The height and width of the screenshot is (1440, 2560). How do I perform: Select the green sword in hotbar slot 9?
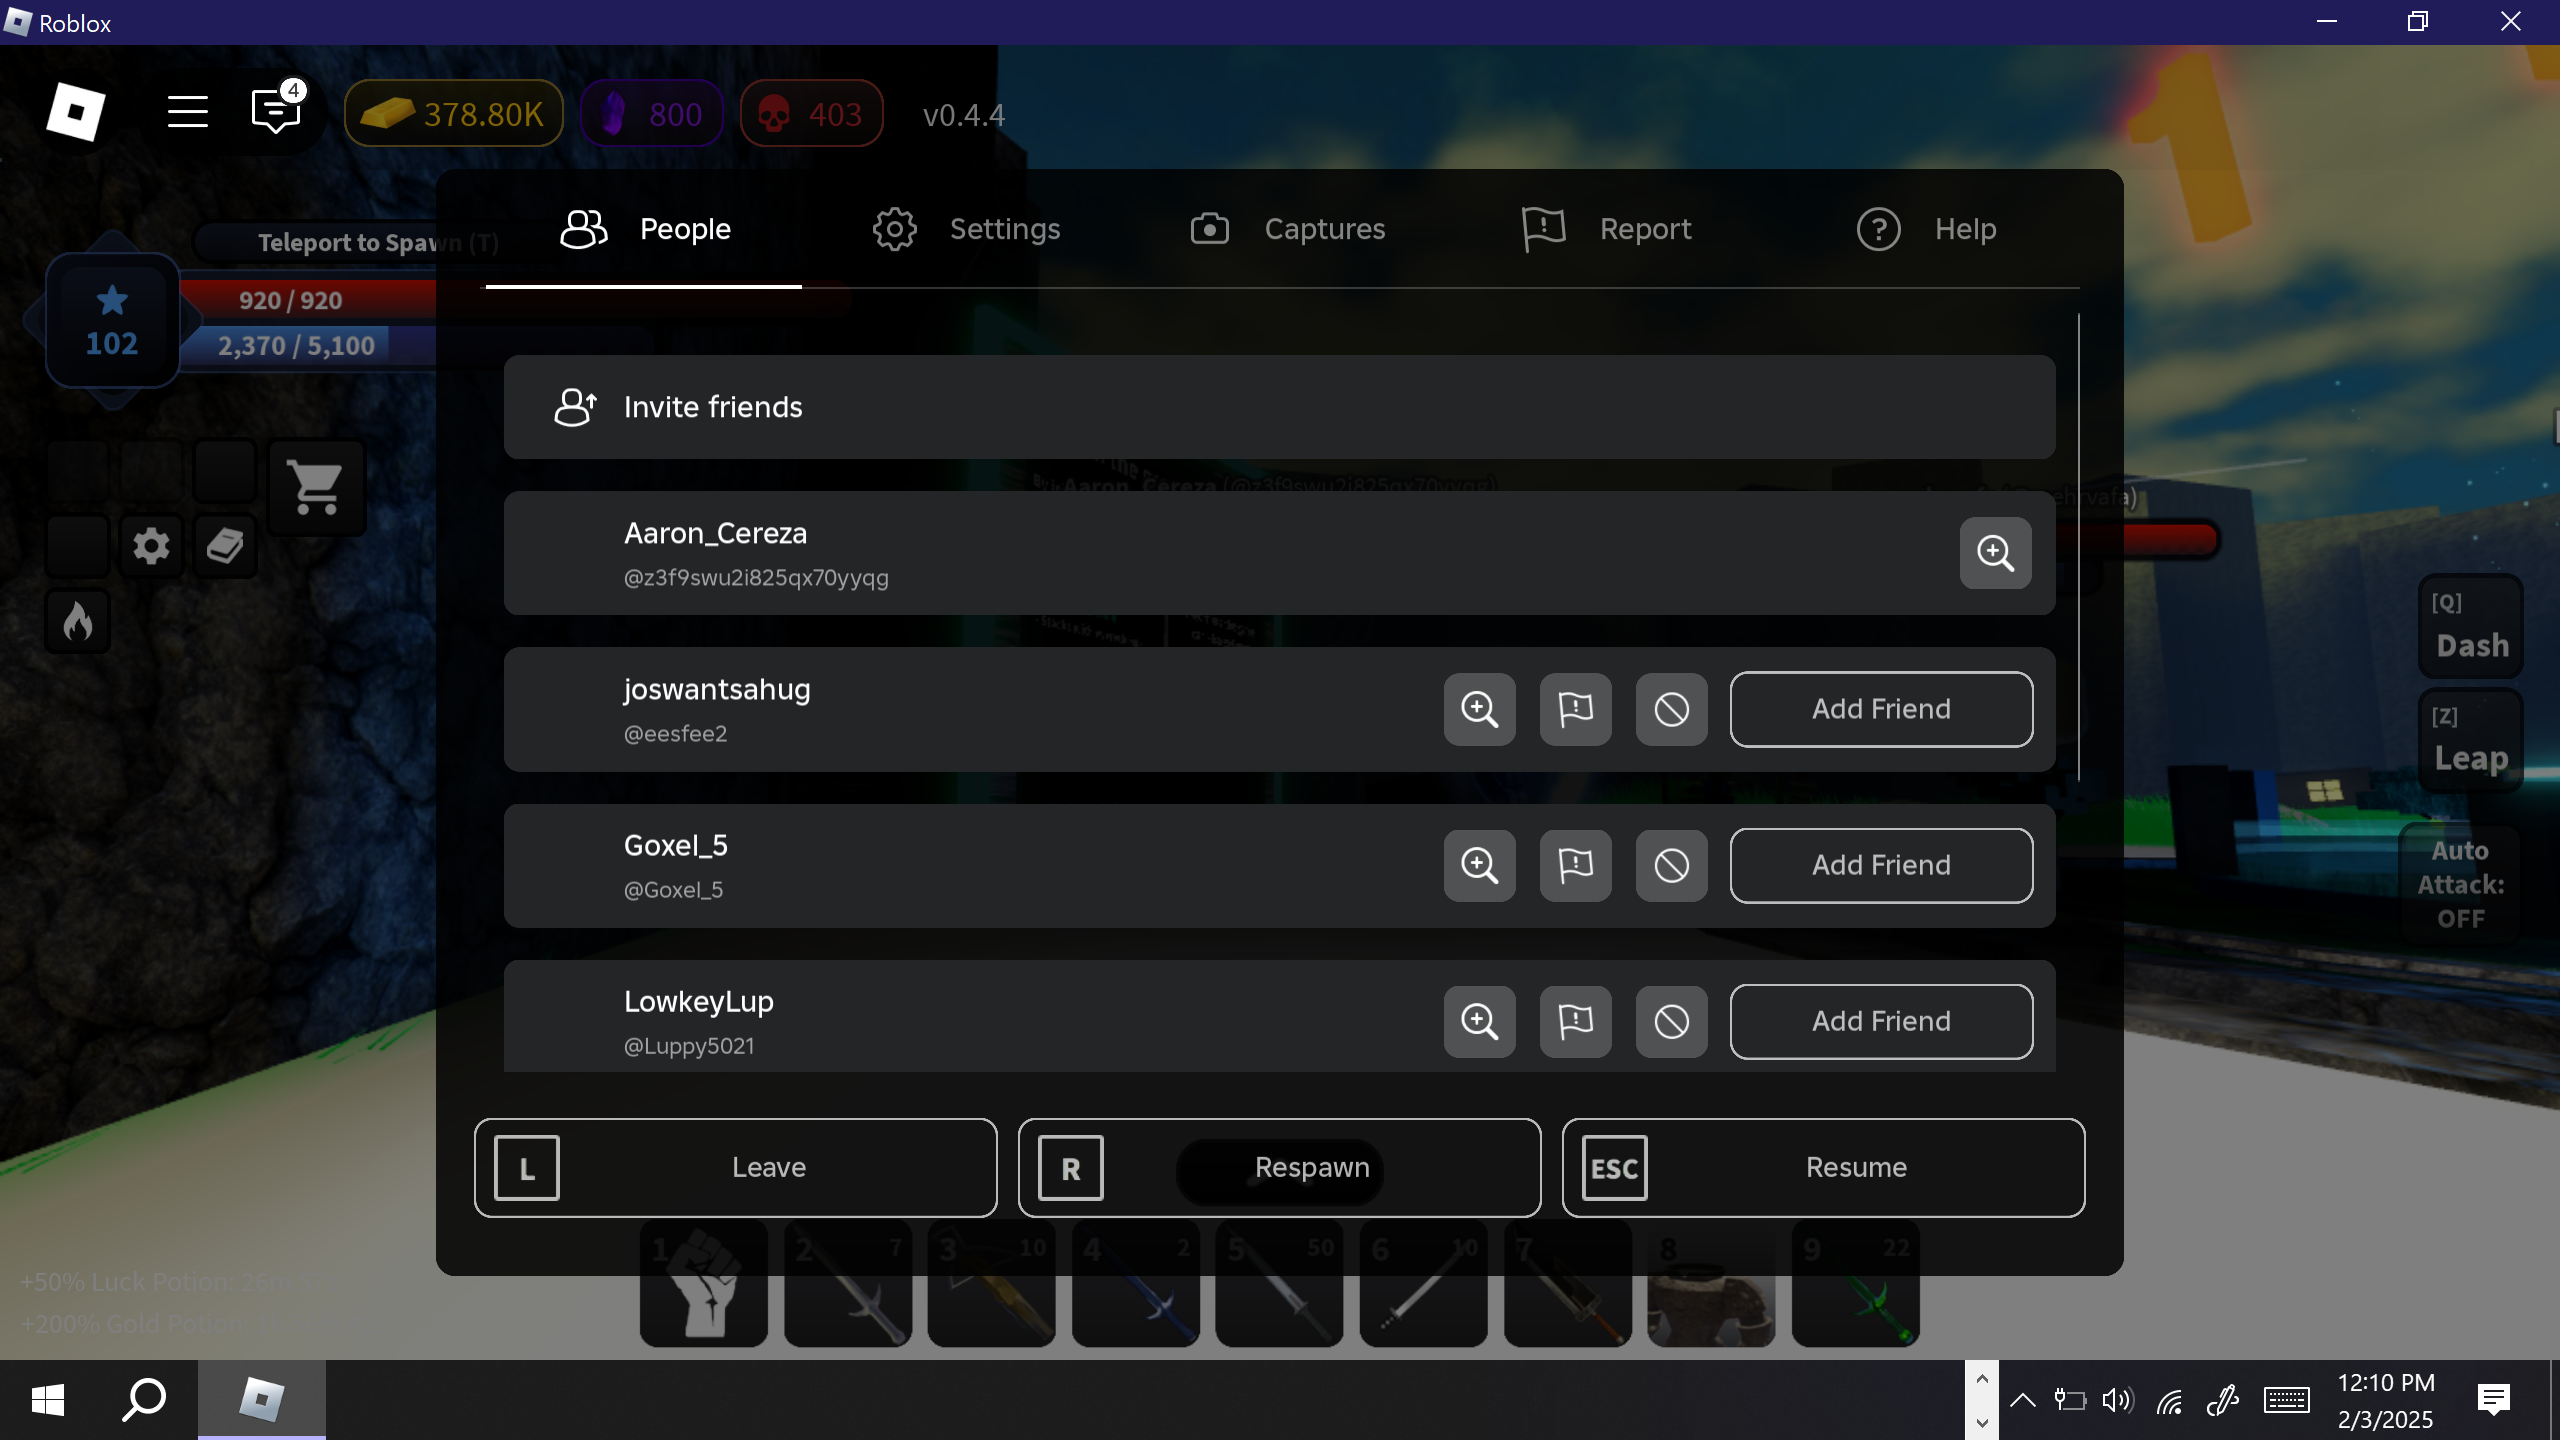[1856, 1284]
